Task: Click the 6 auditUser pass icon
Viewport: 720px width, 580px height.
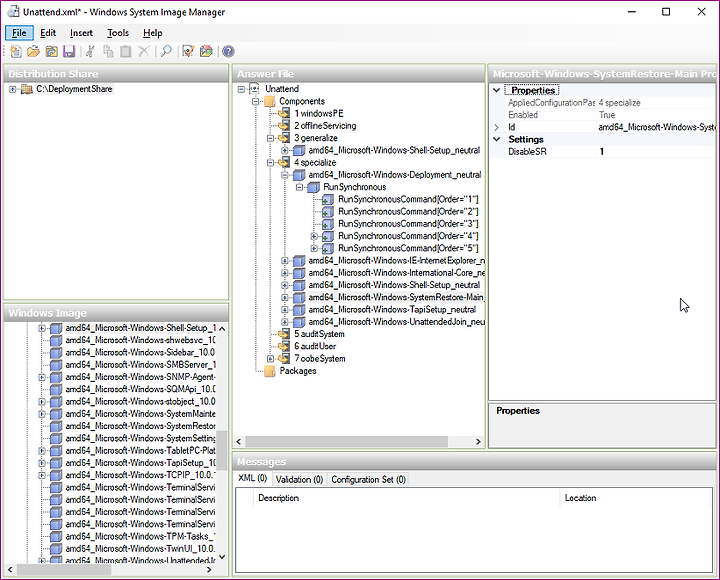Action: click(x=284, y=346)
